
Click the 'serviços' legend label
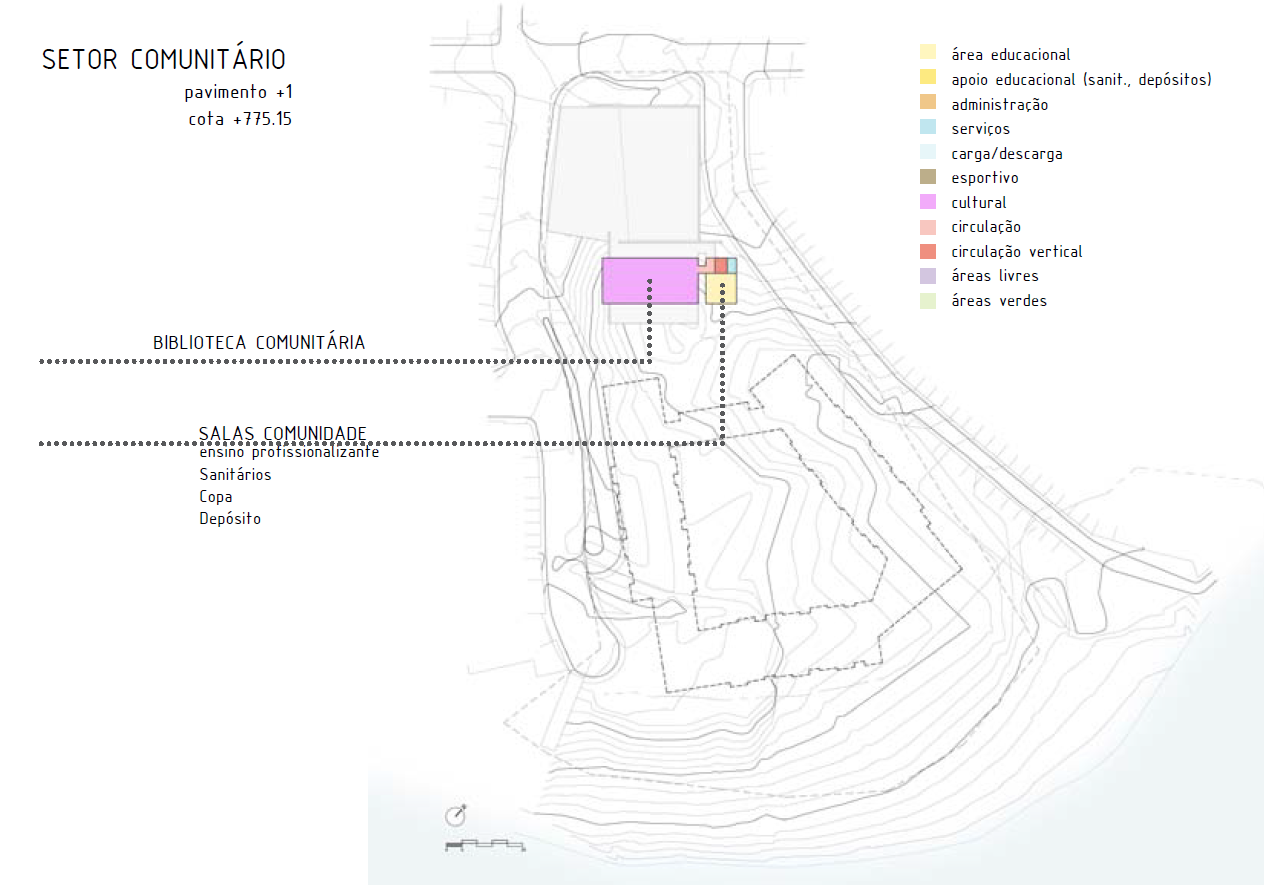coord(981,129)
